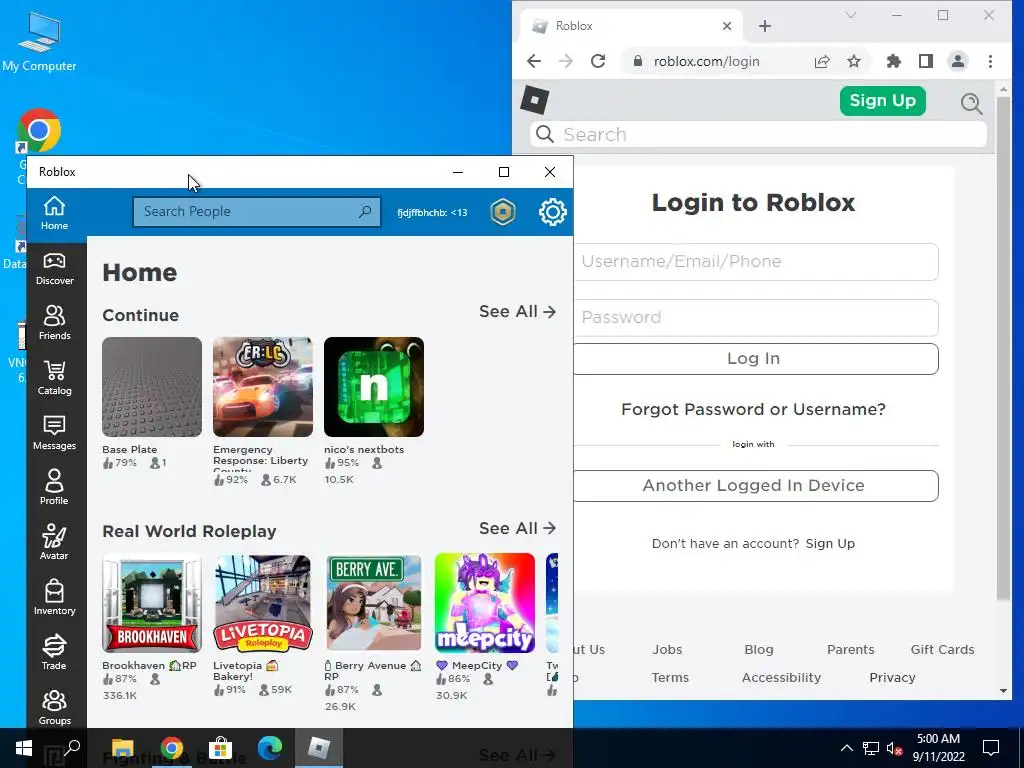Open the My Computer desktop icon
The height and width of the screenshot is (768, 1024).
(x=39, y=40)
